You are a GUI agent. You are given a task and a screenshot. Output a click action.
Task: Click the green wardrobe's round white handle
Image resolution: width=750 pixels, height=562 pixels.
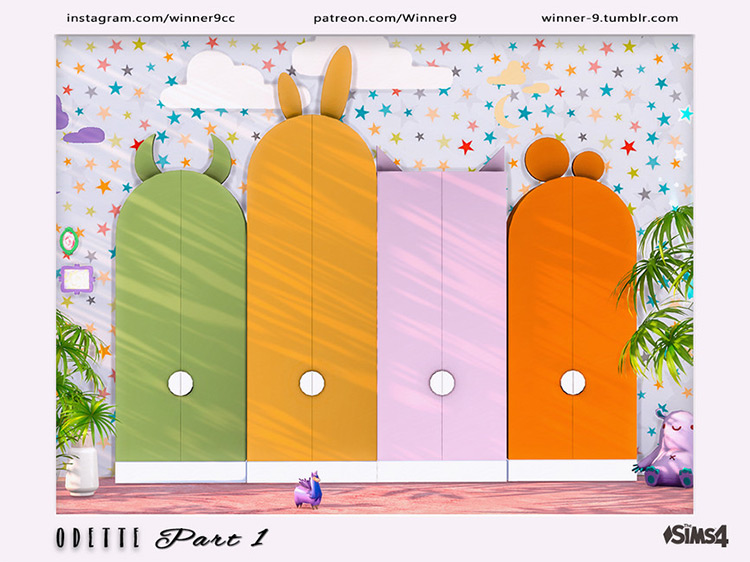tap(180, 383)
